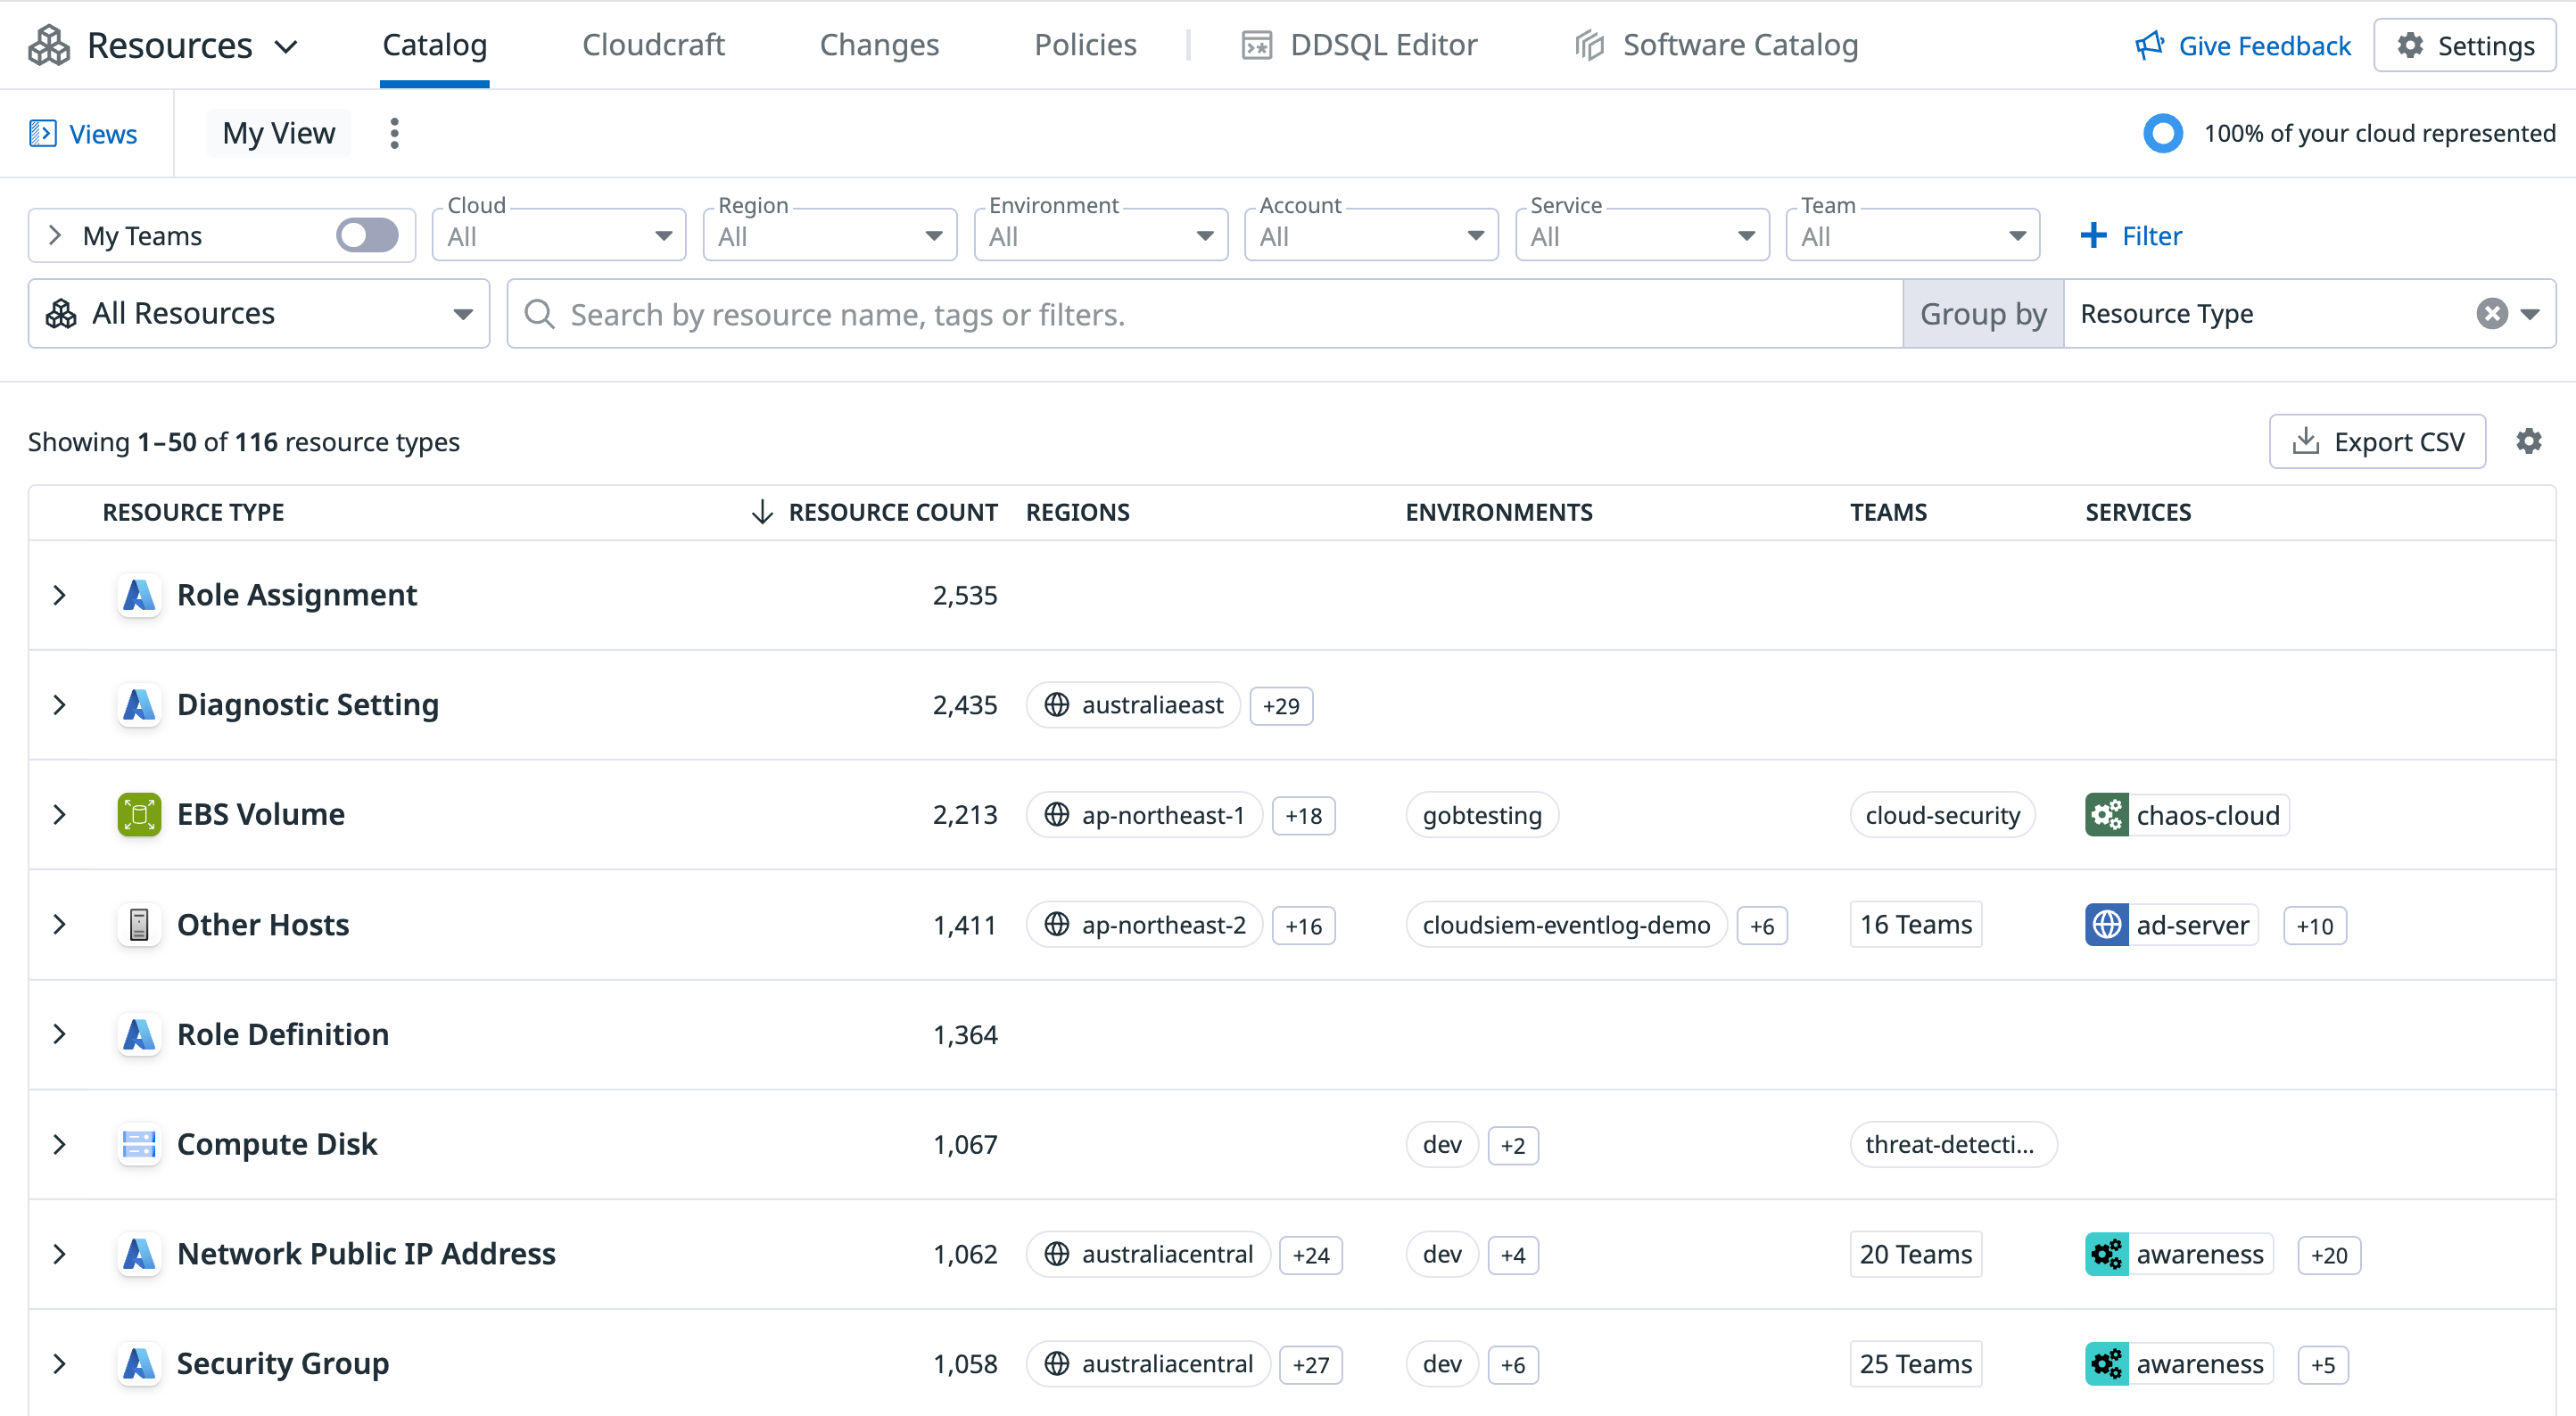The height and width of the screenshot is (1416, 2576).
Task: Toggle the My Teams switch
Action: pos(367,235)
